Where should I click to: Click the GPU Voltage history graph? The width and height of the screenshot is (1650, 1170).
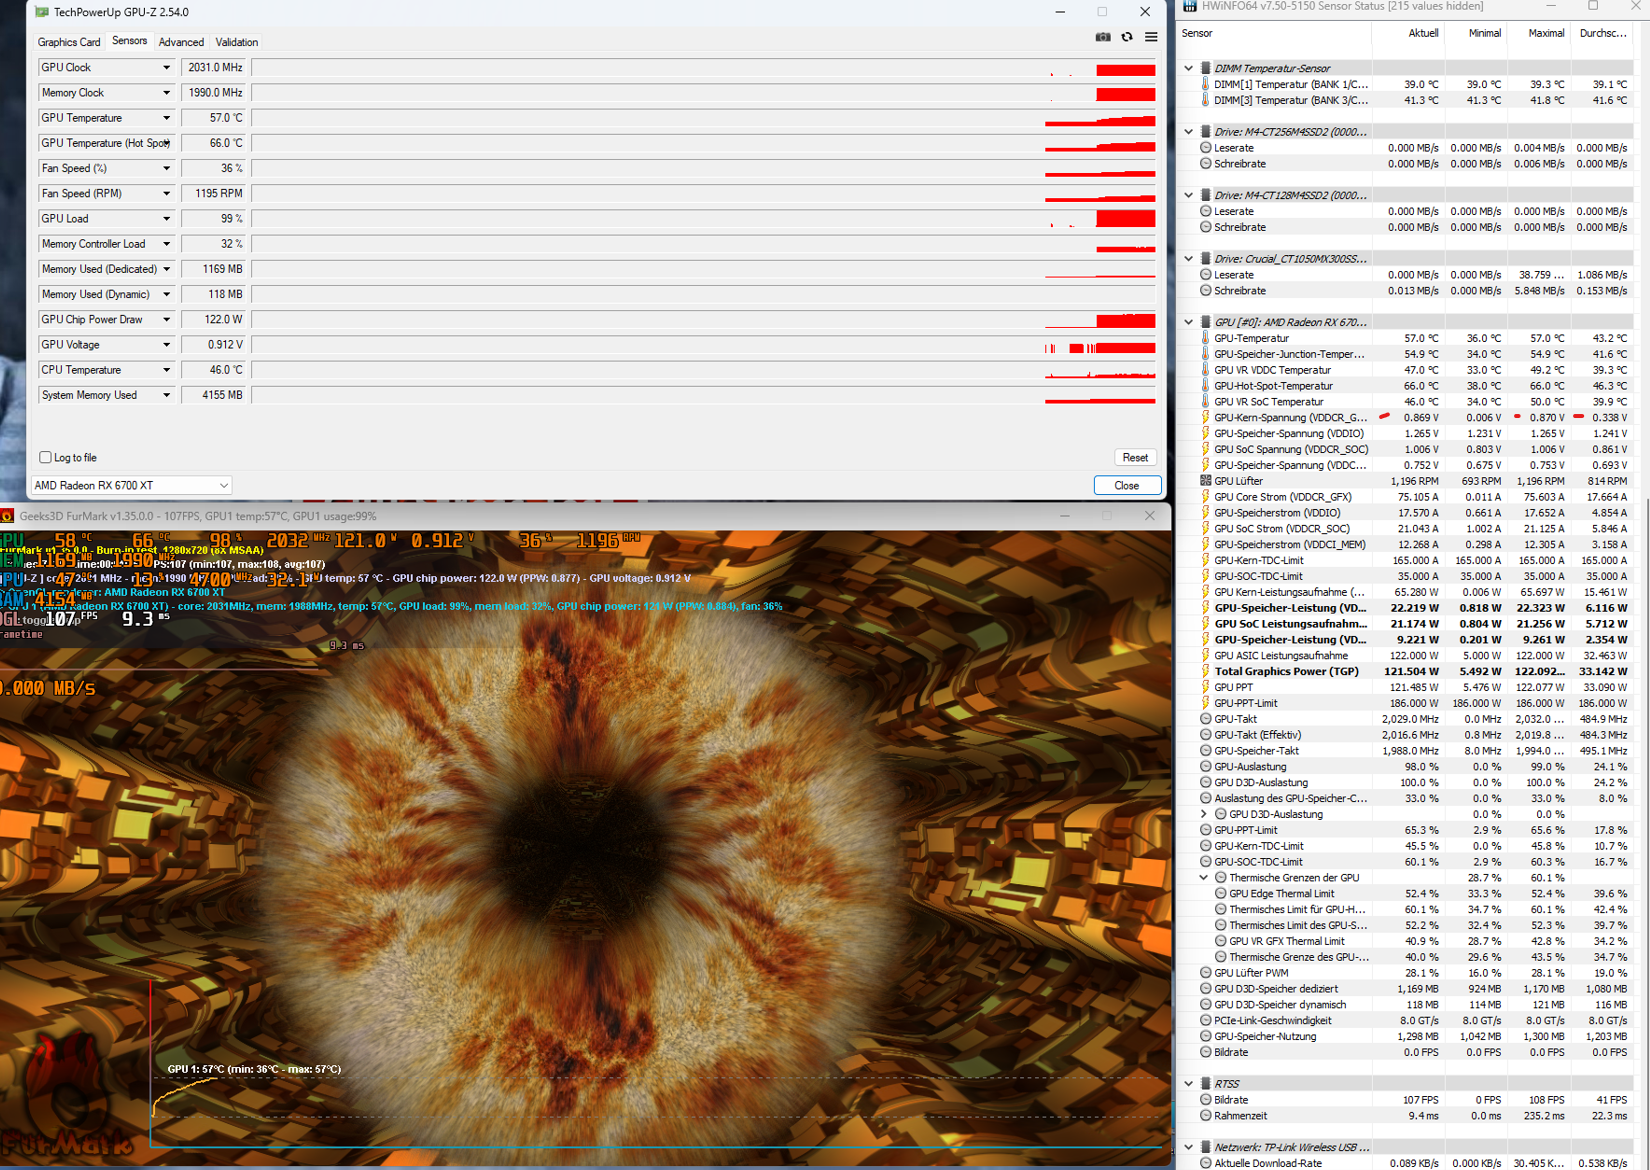704,345
